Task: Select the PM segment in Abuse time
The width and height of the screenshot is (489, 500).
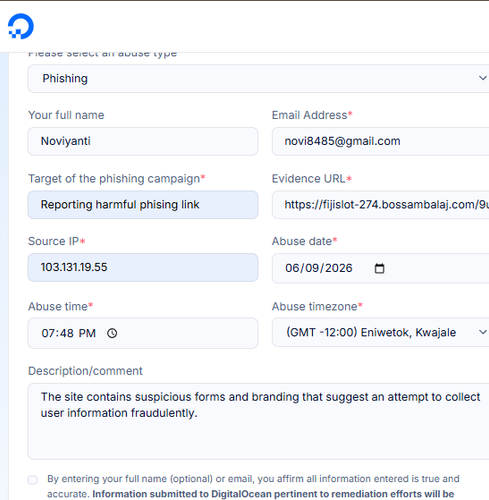Action: 87,333
